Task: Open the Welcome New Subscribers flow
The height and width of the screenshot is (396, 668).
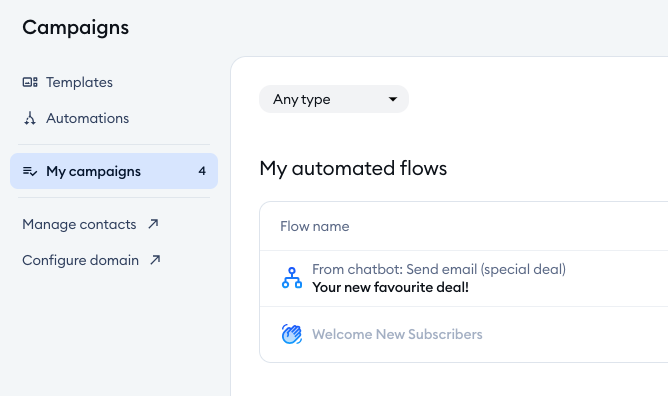Action: [x=397, y=334]
